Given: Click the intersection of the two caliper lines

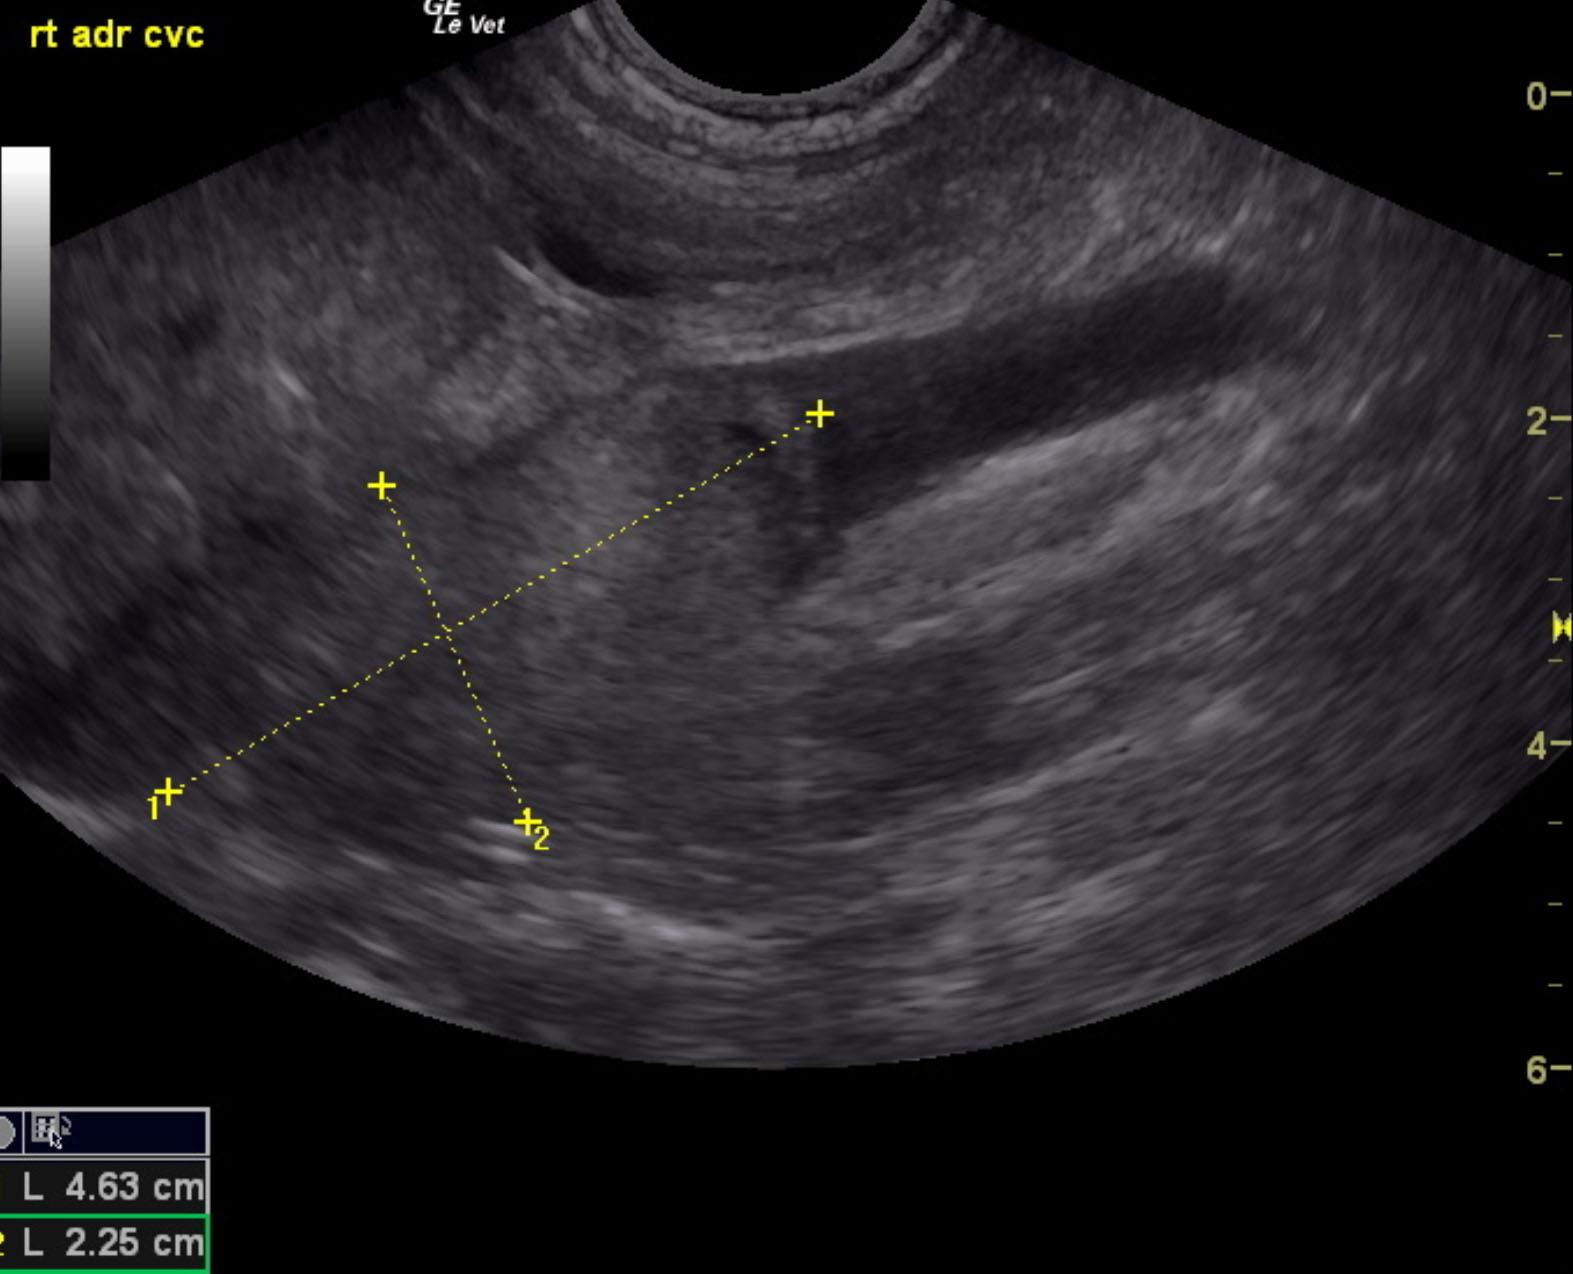Looking at the screenshot, I should coord(446,632).
